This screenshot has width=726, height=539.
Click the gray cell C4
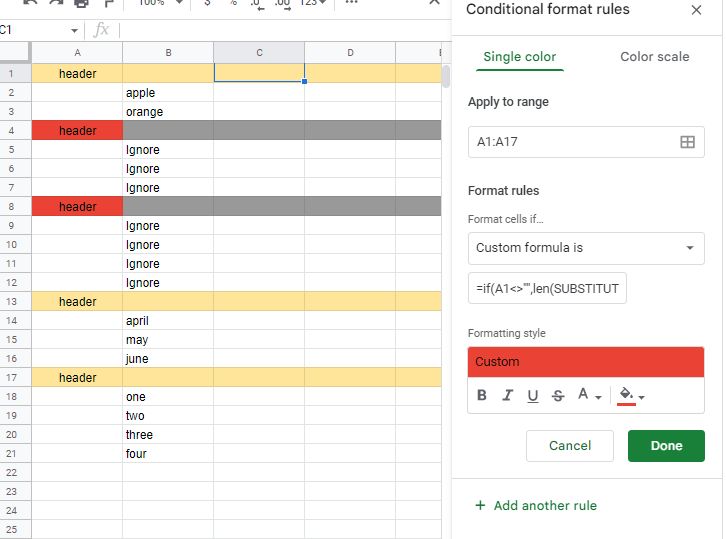259,130
